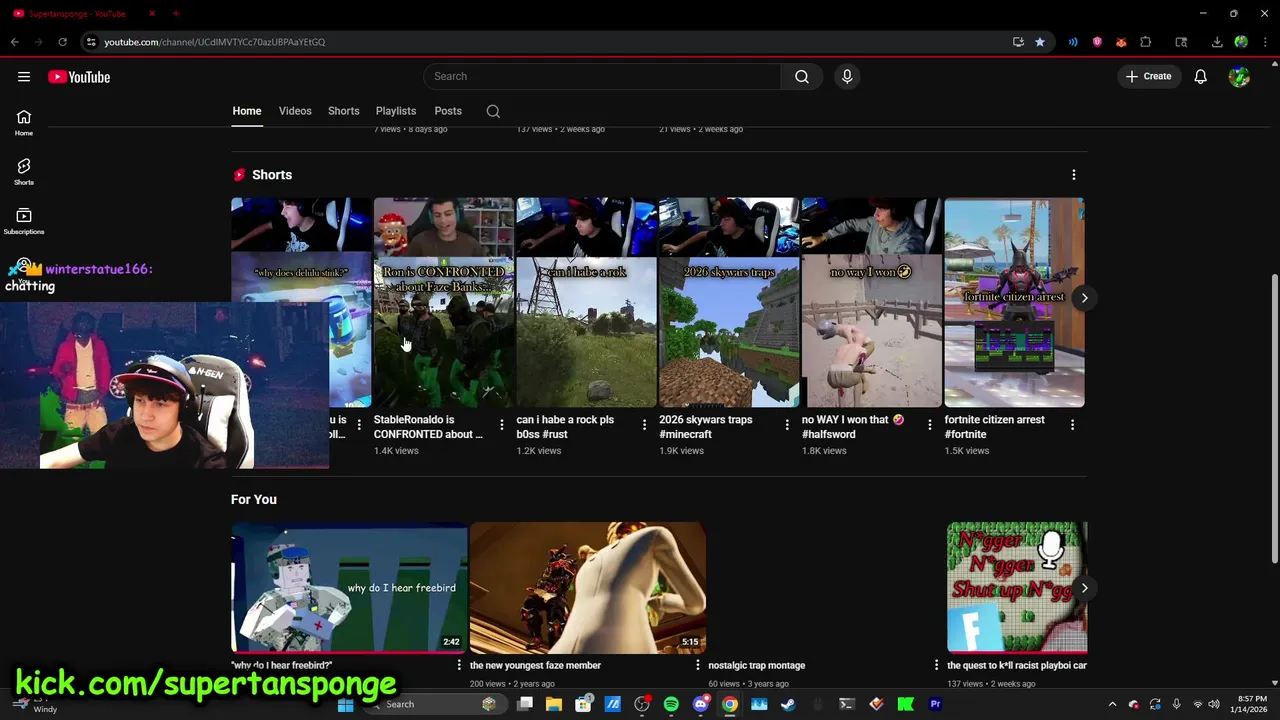Open Subscriptions in the left sidebar
The image size is (1280, 720).
pyautogui.click(x=24, y=221)
